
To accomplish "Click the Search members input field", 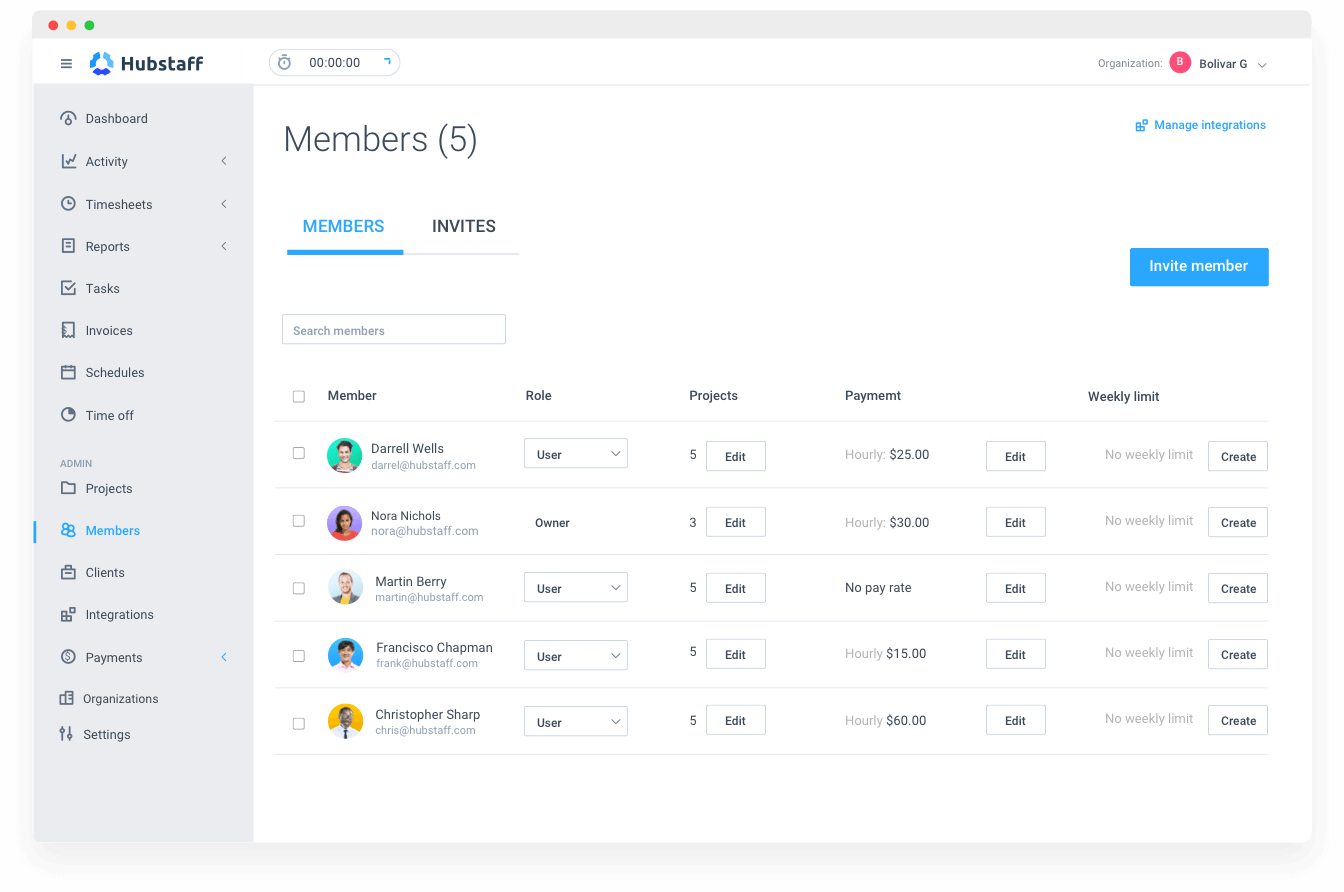I will pyautogui.click(x=393, y=329).
